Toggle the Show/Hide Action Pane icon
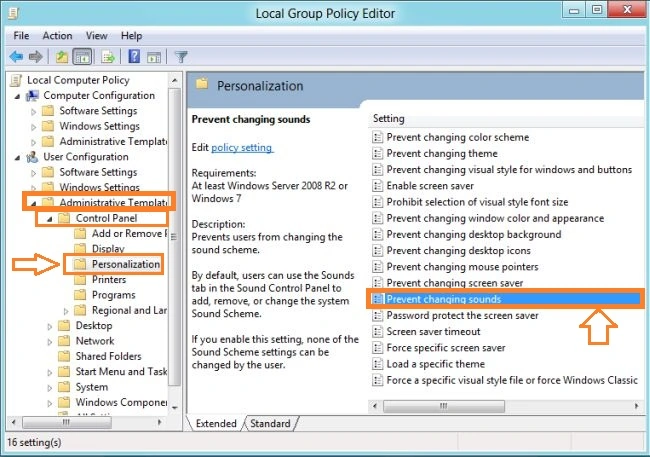Screen dimensions: 650x457 pos(154,57)
